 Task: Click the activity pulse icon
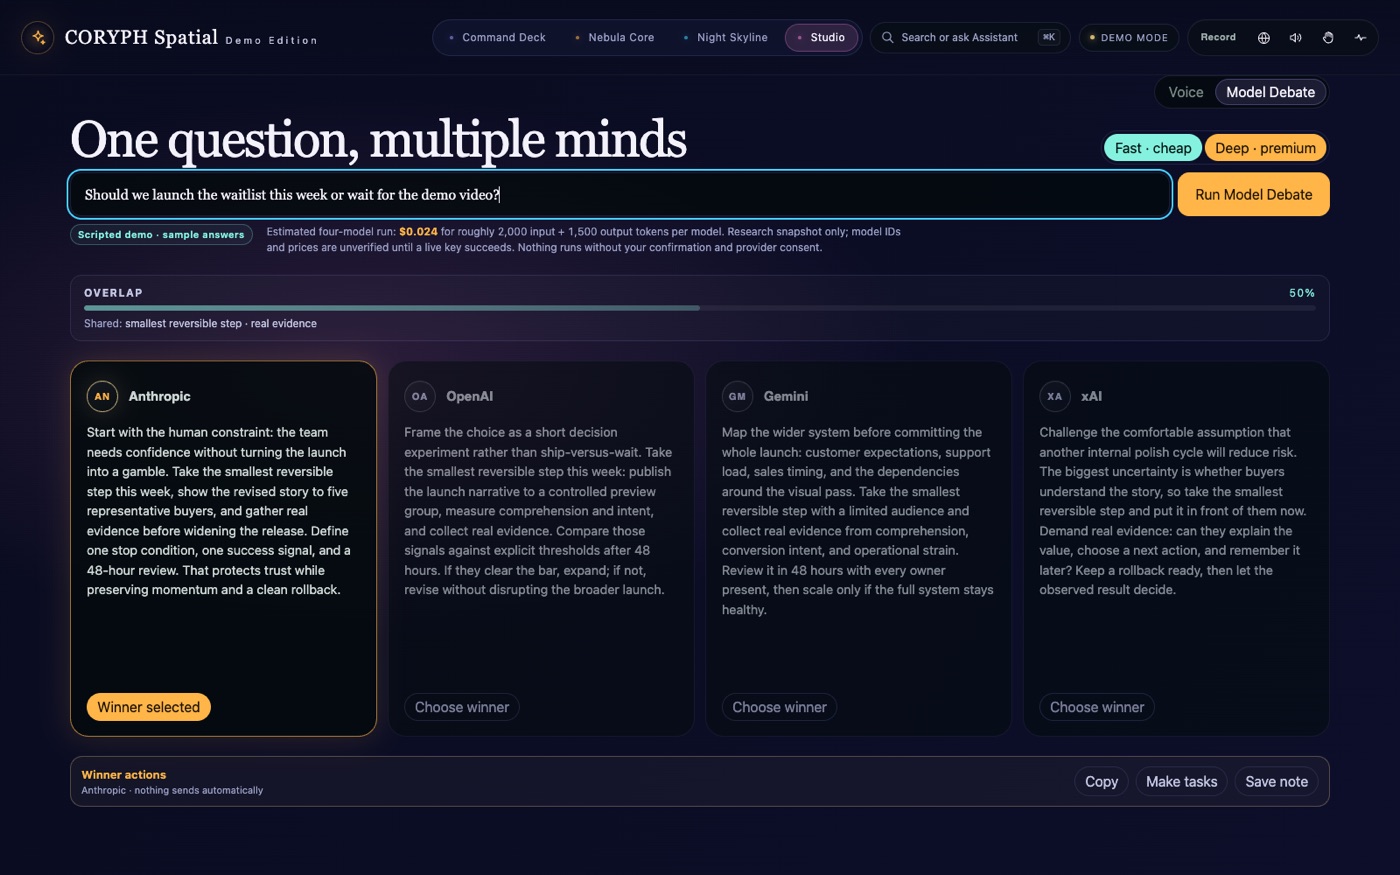[x=1360, y=38]
